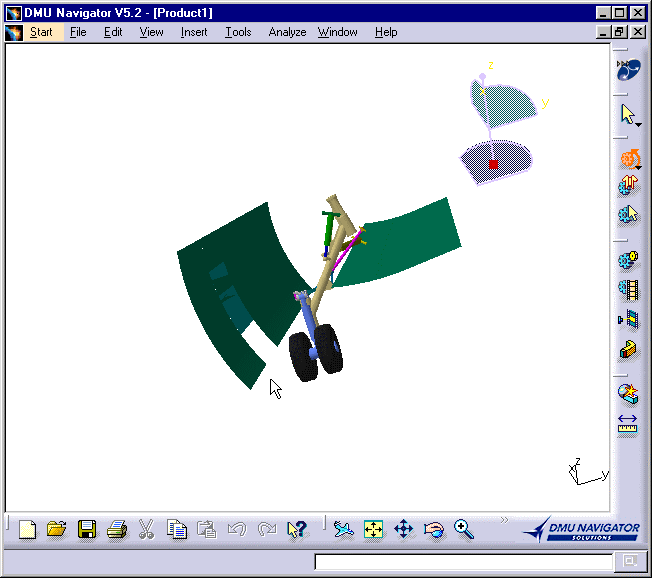Click the clash star analysis icon

coord(628,394)
